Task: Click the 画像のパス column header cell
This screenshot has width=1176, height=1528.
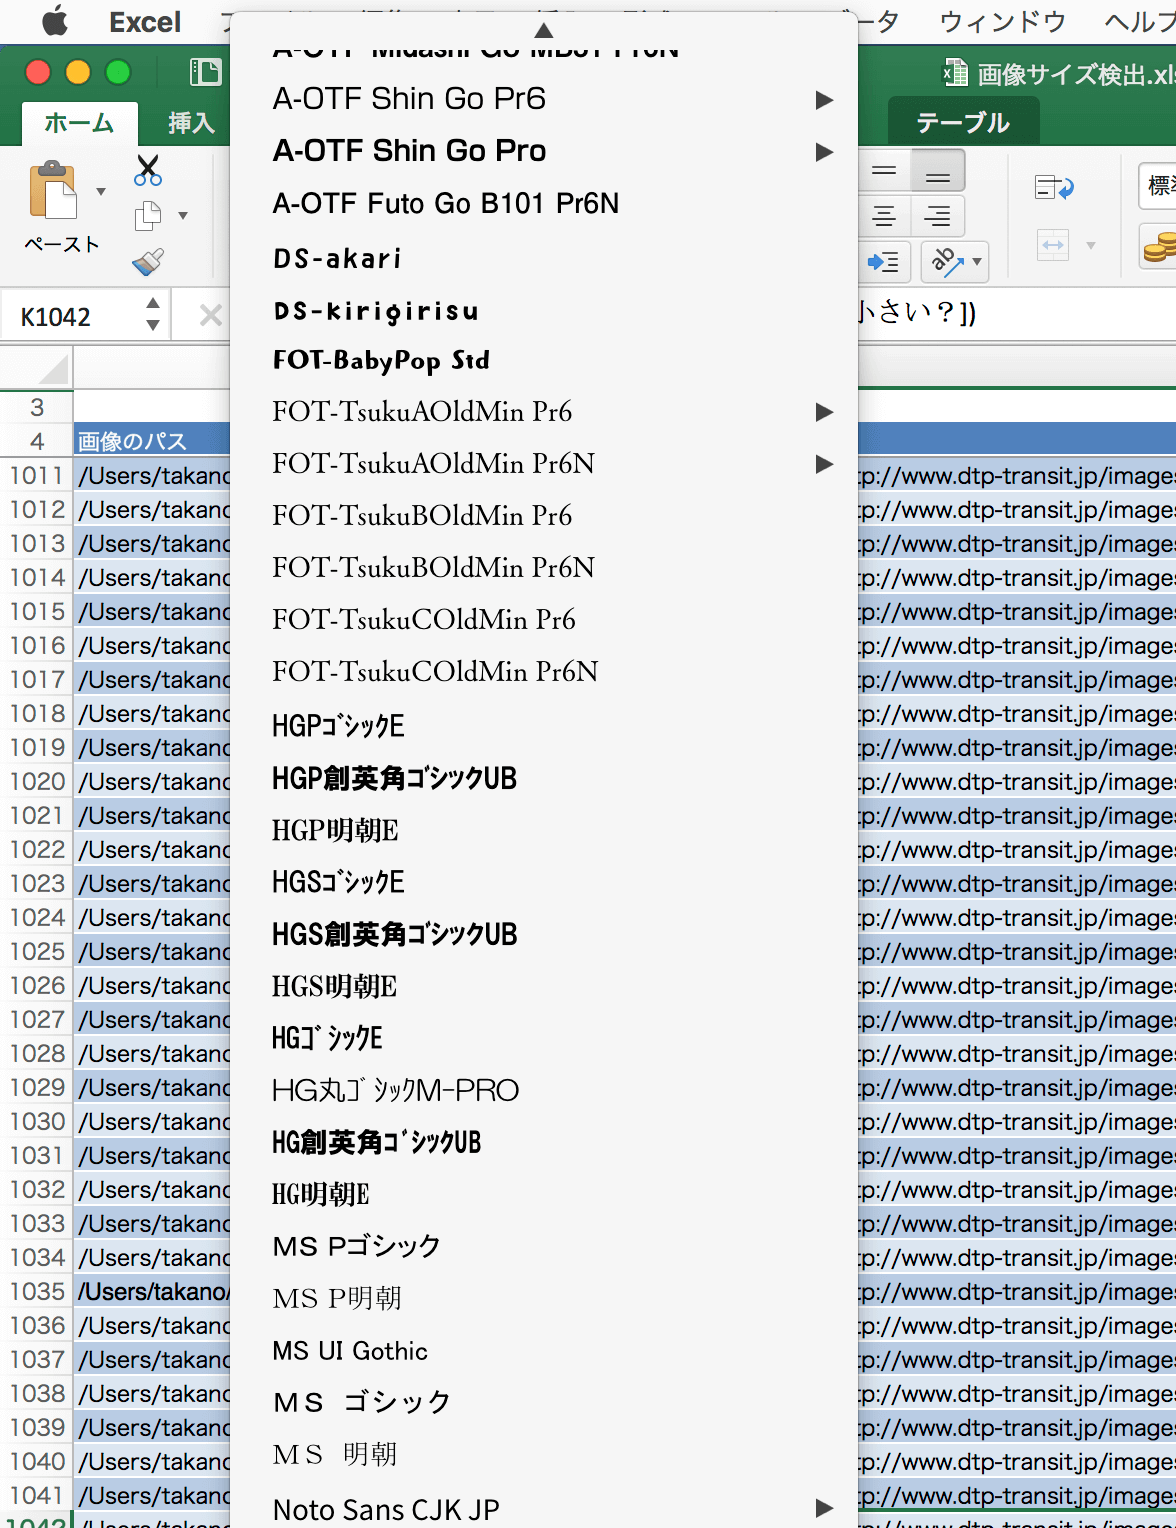Action: [x=153, y=441]
